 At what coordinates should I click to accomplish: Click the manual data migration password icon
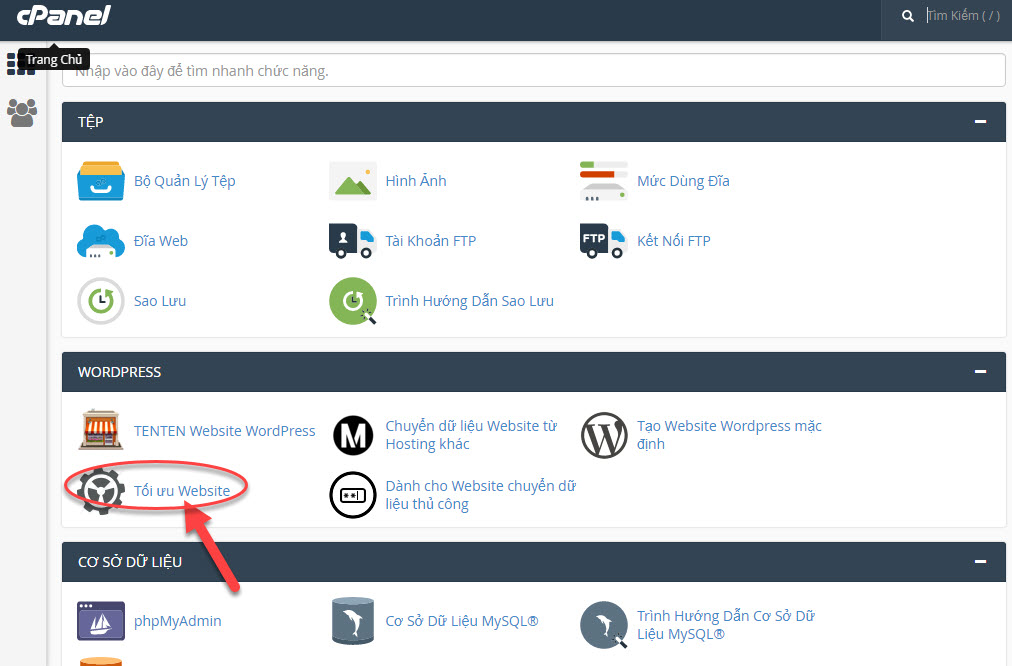coord(353,495)
